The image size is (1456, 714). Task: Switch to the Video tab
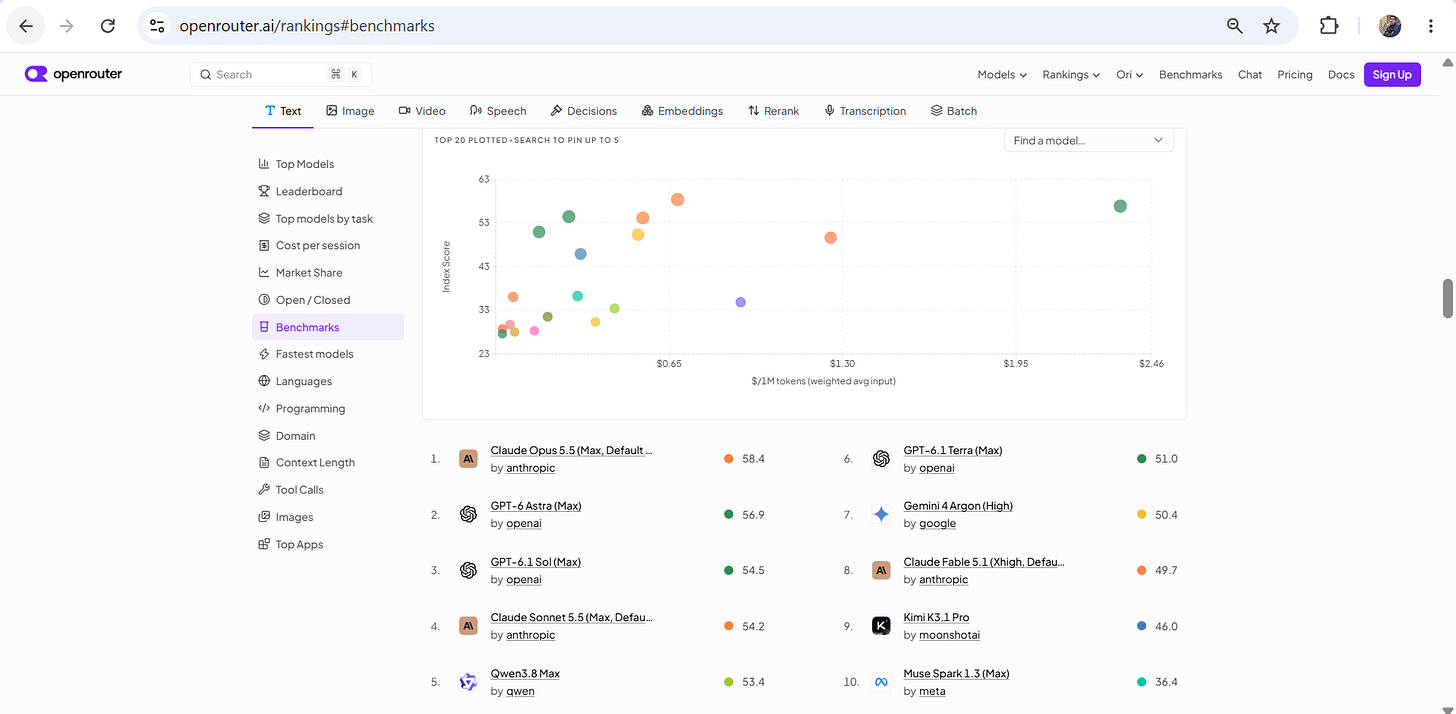click(x=422, y=111)
